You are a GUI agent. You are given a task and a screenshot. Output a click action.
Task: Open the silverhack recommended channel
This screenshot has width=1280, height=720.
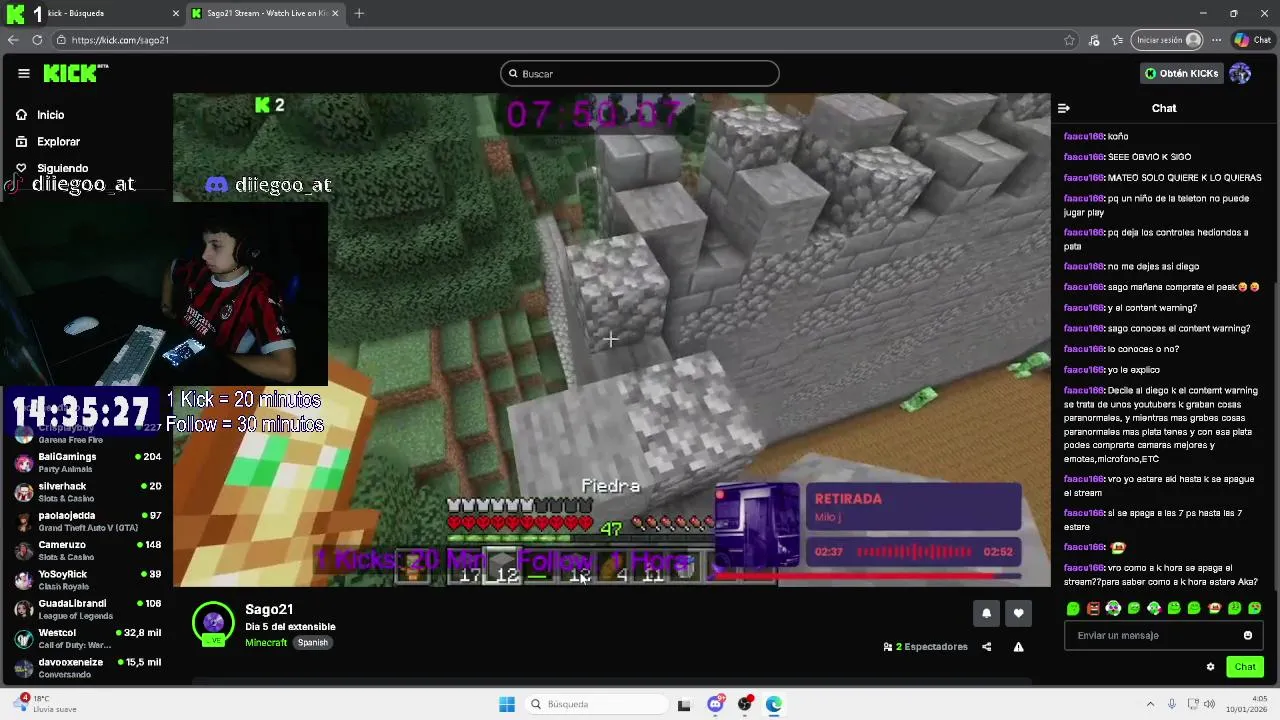point(87,492)
